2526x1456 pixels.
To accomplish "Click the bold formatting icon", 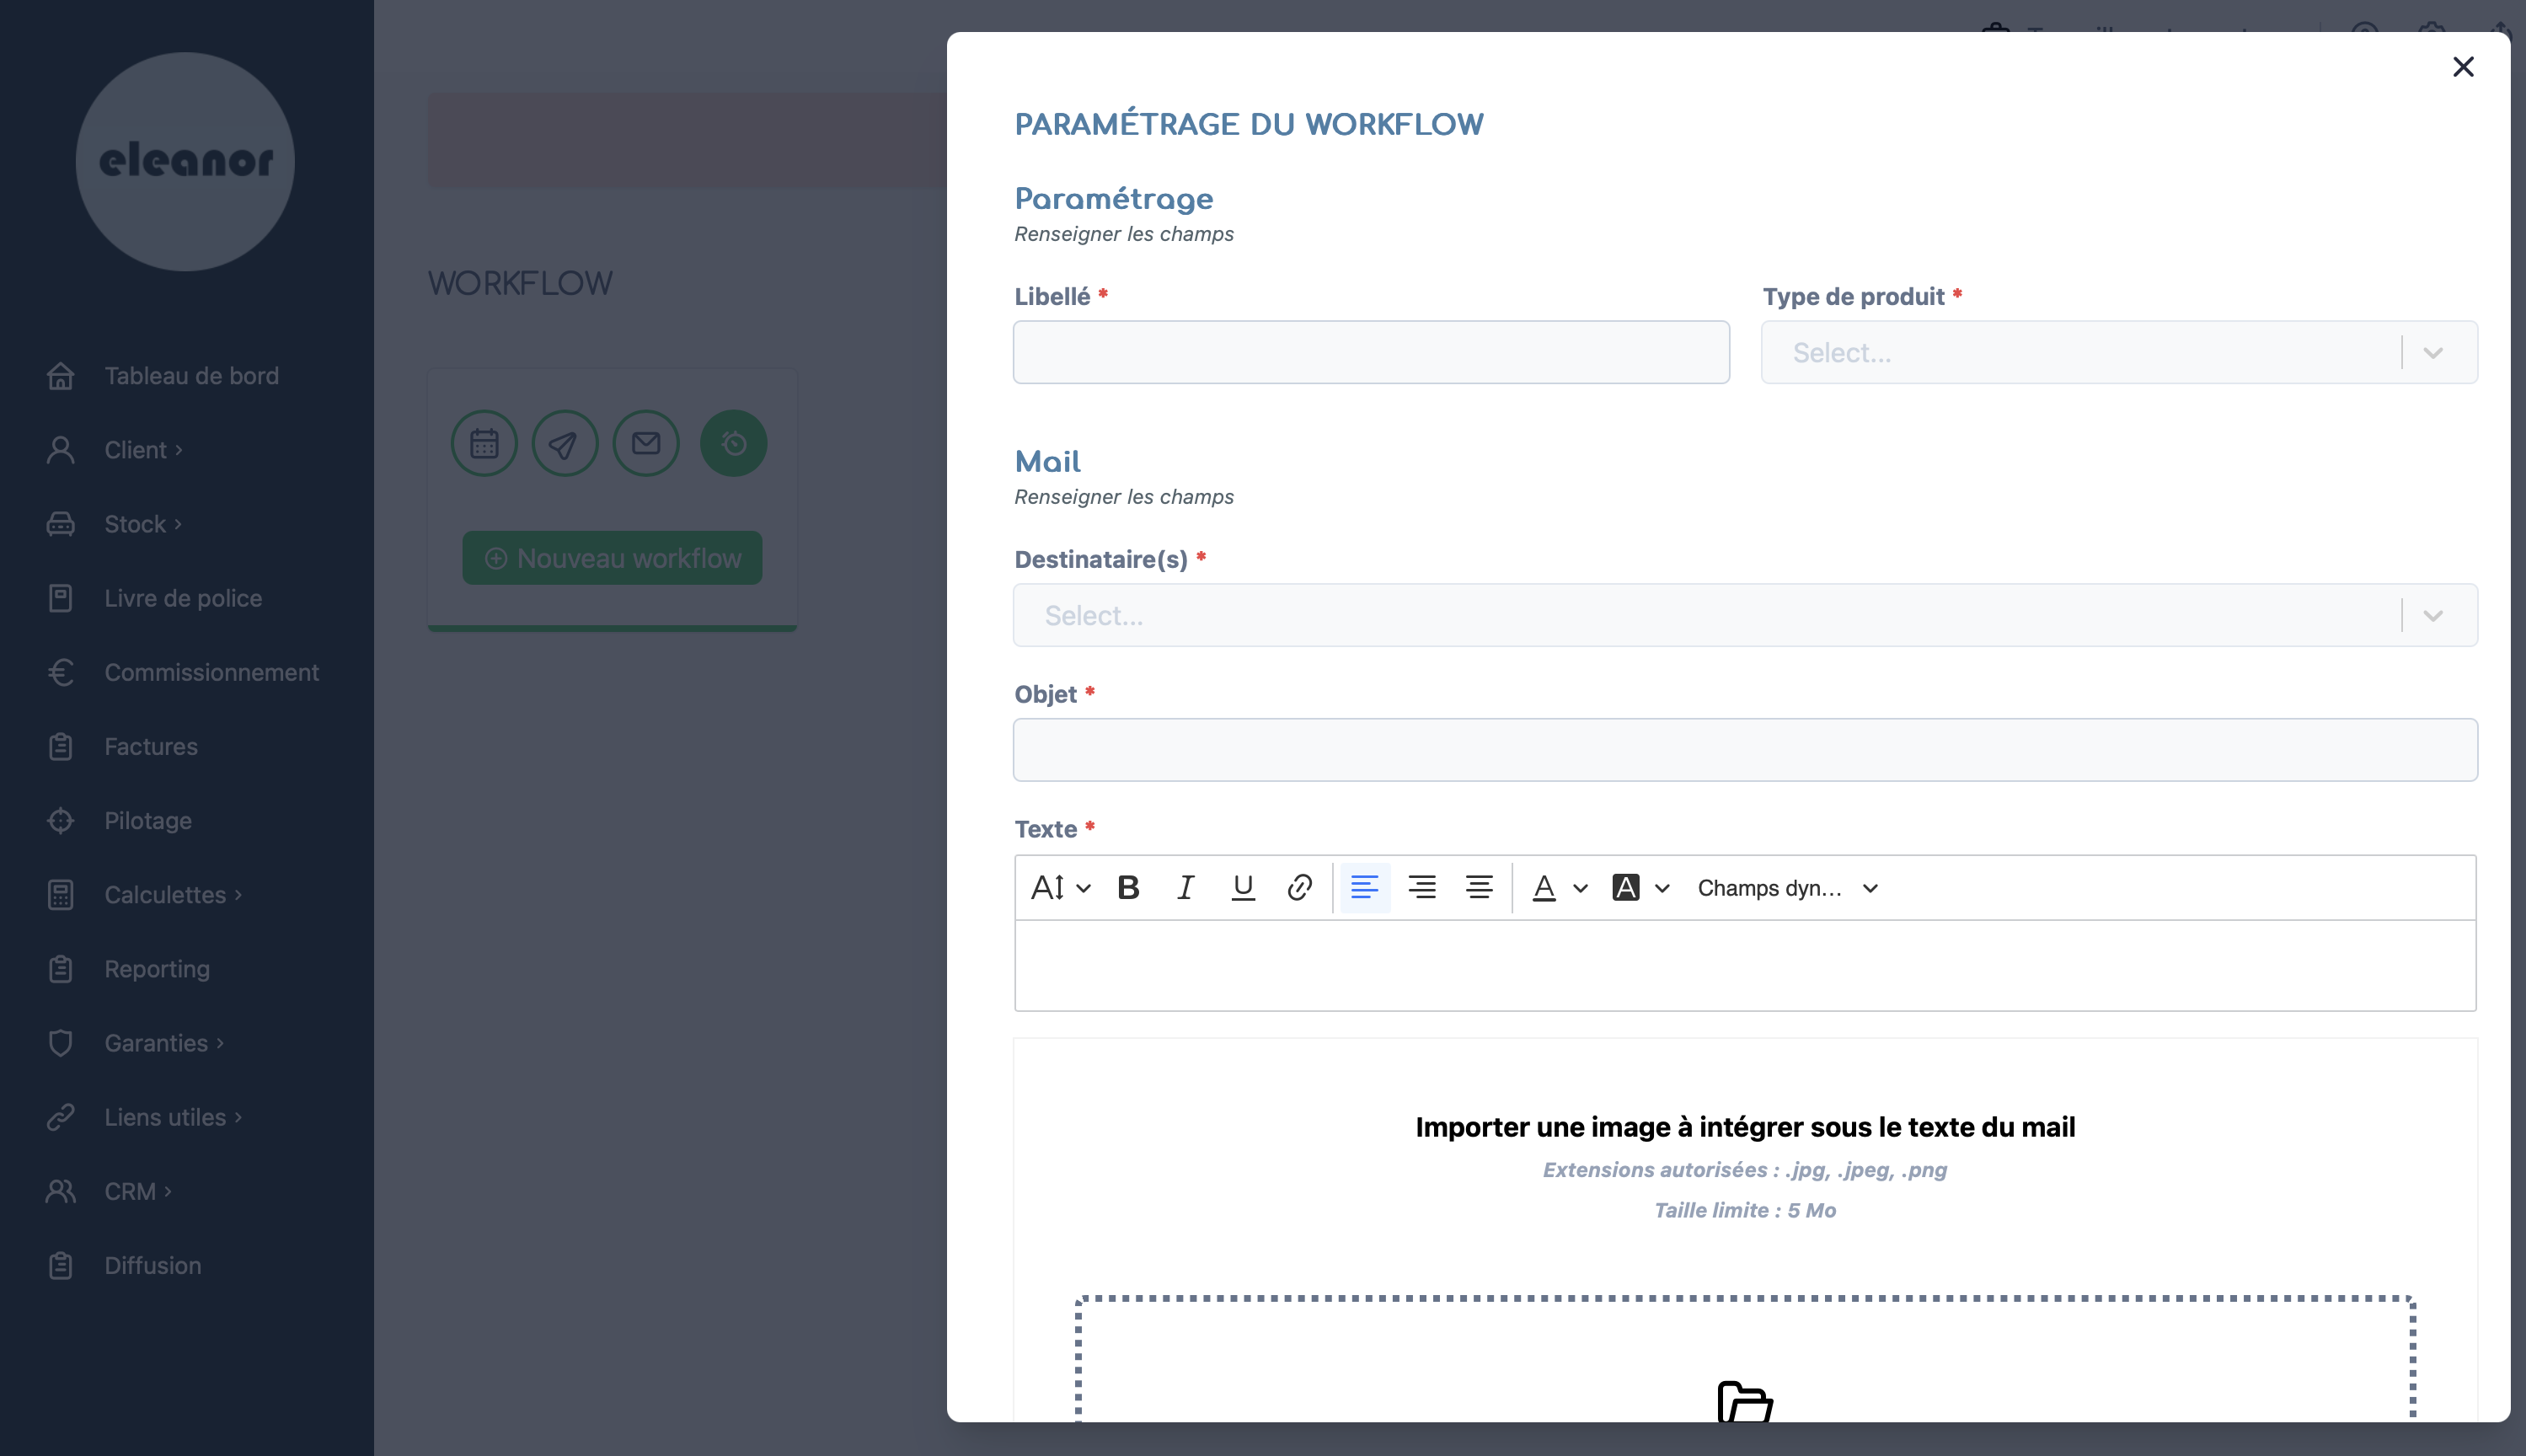I will click(1126, 886).
